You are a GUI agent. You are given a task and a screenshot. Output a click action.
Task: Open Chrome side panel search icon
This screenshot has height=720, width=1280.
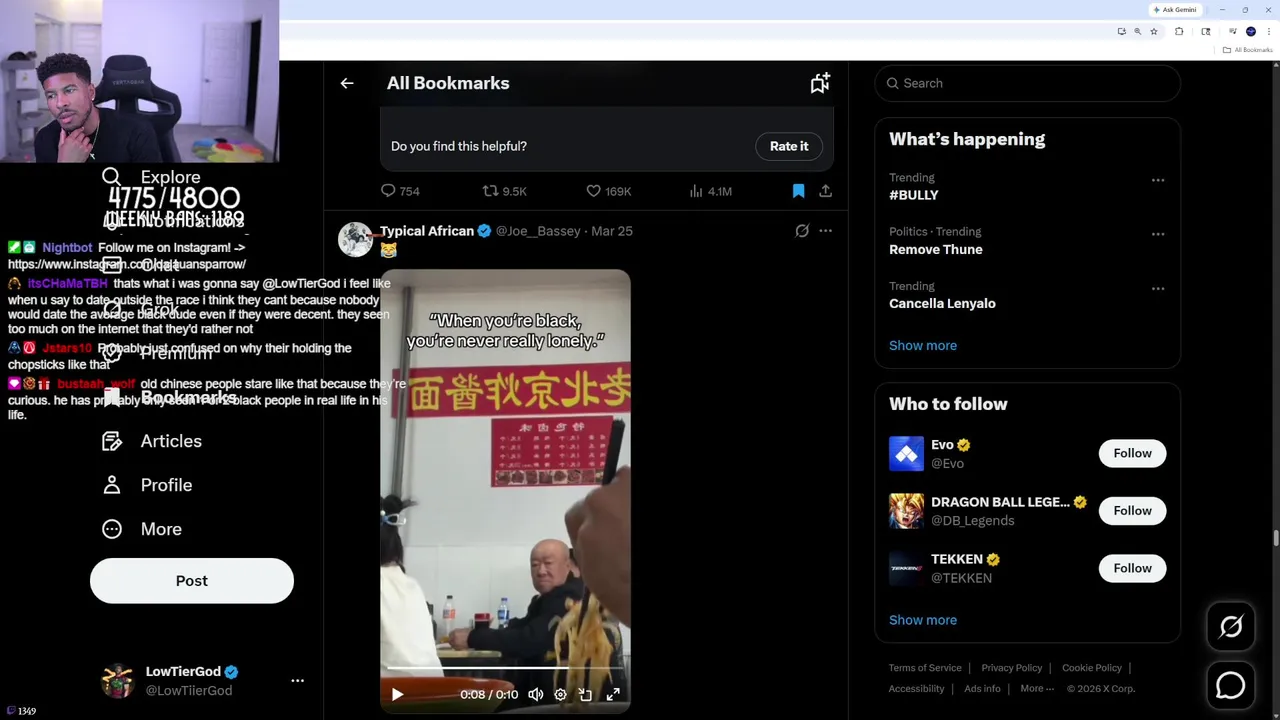[1206, 31]
